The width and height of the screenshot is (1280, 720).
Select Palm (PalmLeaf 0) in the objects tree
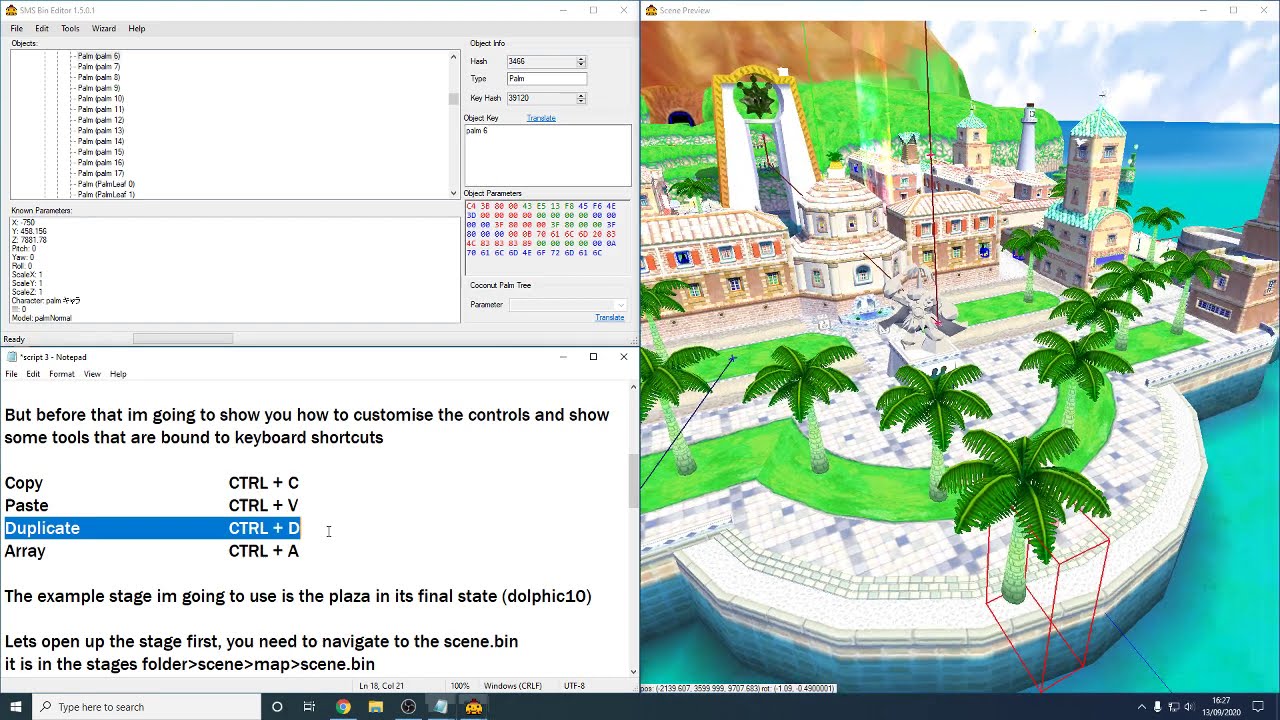[106, 184]
